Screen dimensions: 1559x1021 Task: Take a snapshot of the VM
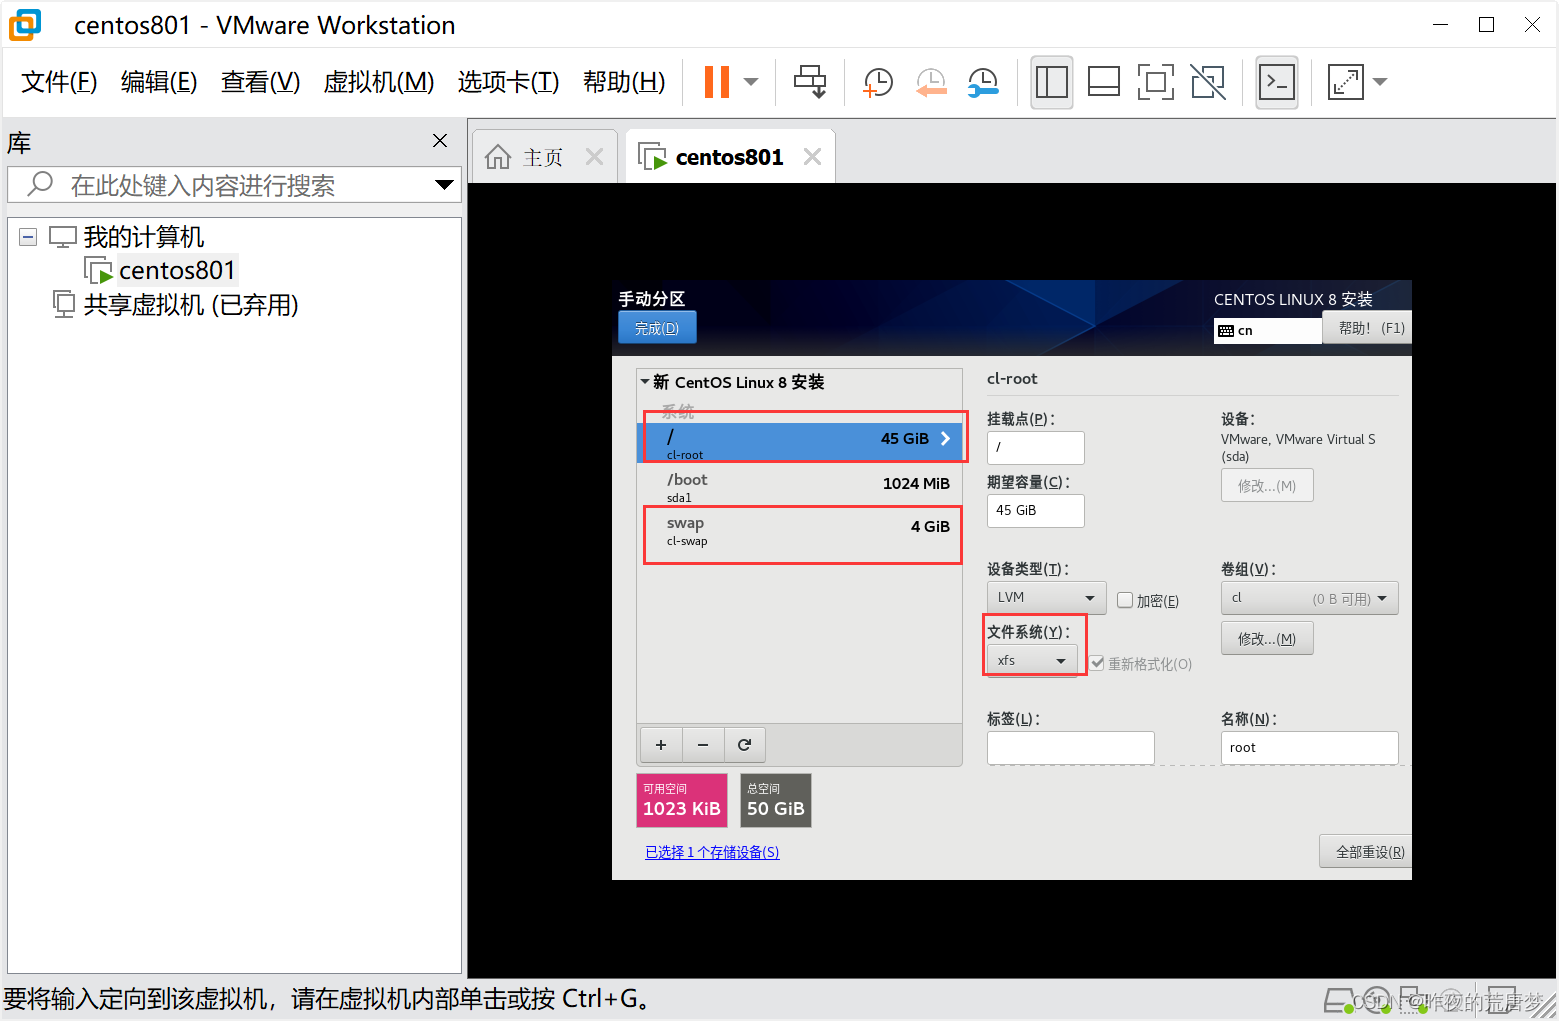pyautogui.click(x=878, y=82)
